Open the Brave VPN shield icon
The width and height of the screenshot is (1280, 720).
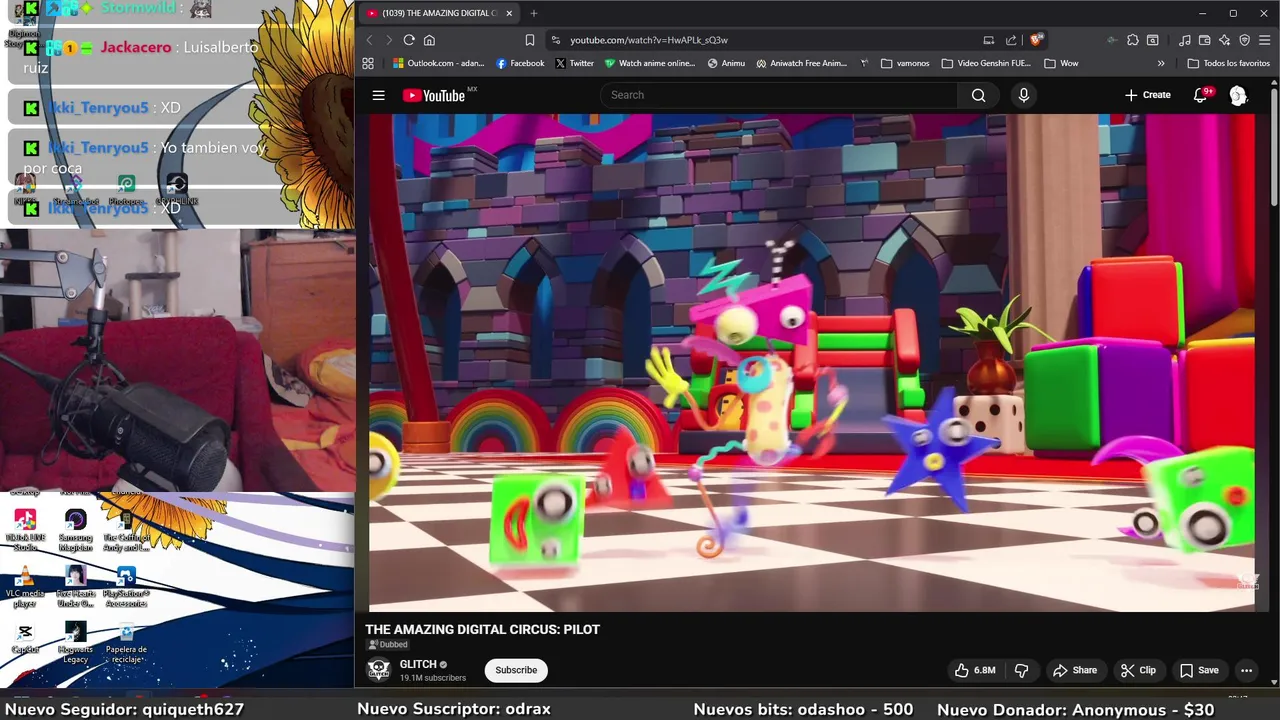(x=1245, y=40)
